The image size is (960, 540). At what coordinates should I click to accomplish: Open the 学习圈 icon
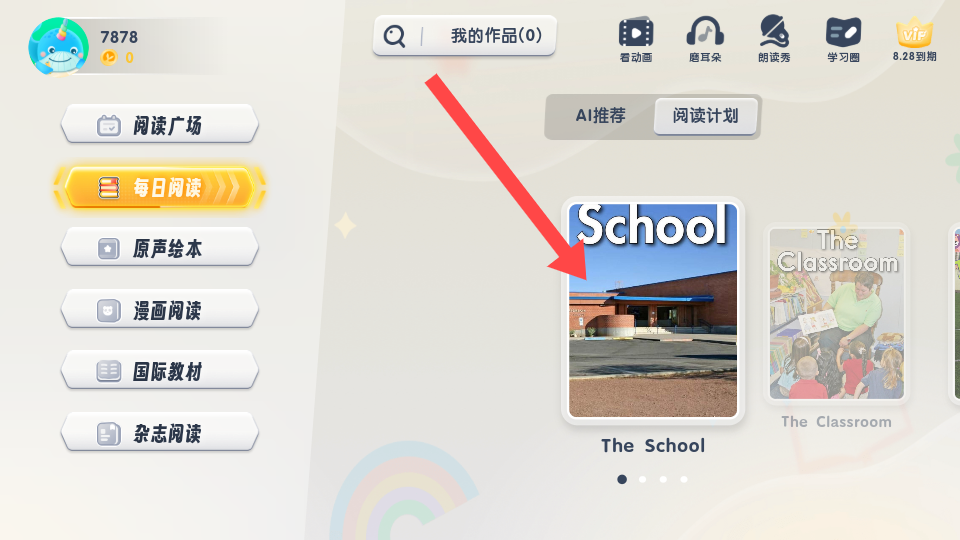843,32
